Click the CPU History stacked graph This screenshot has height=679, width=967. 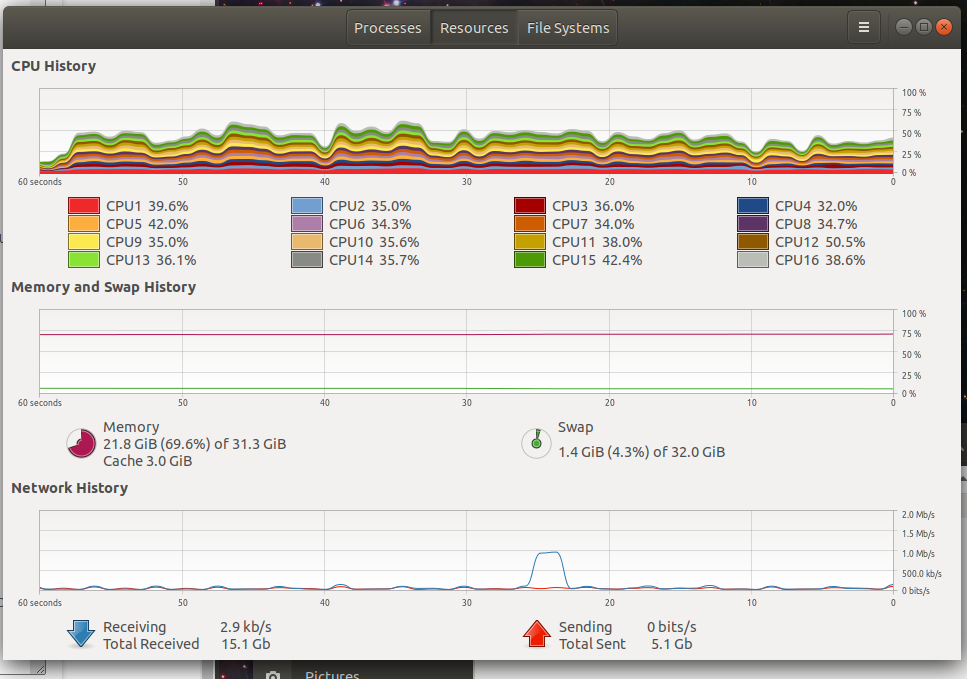pos(466,131)
